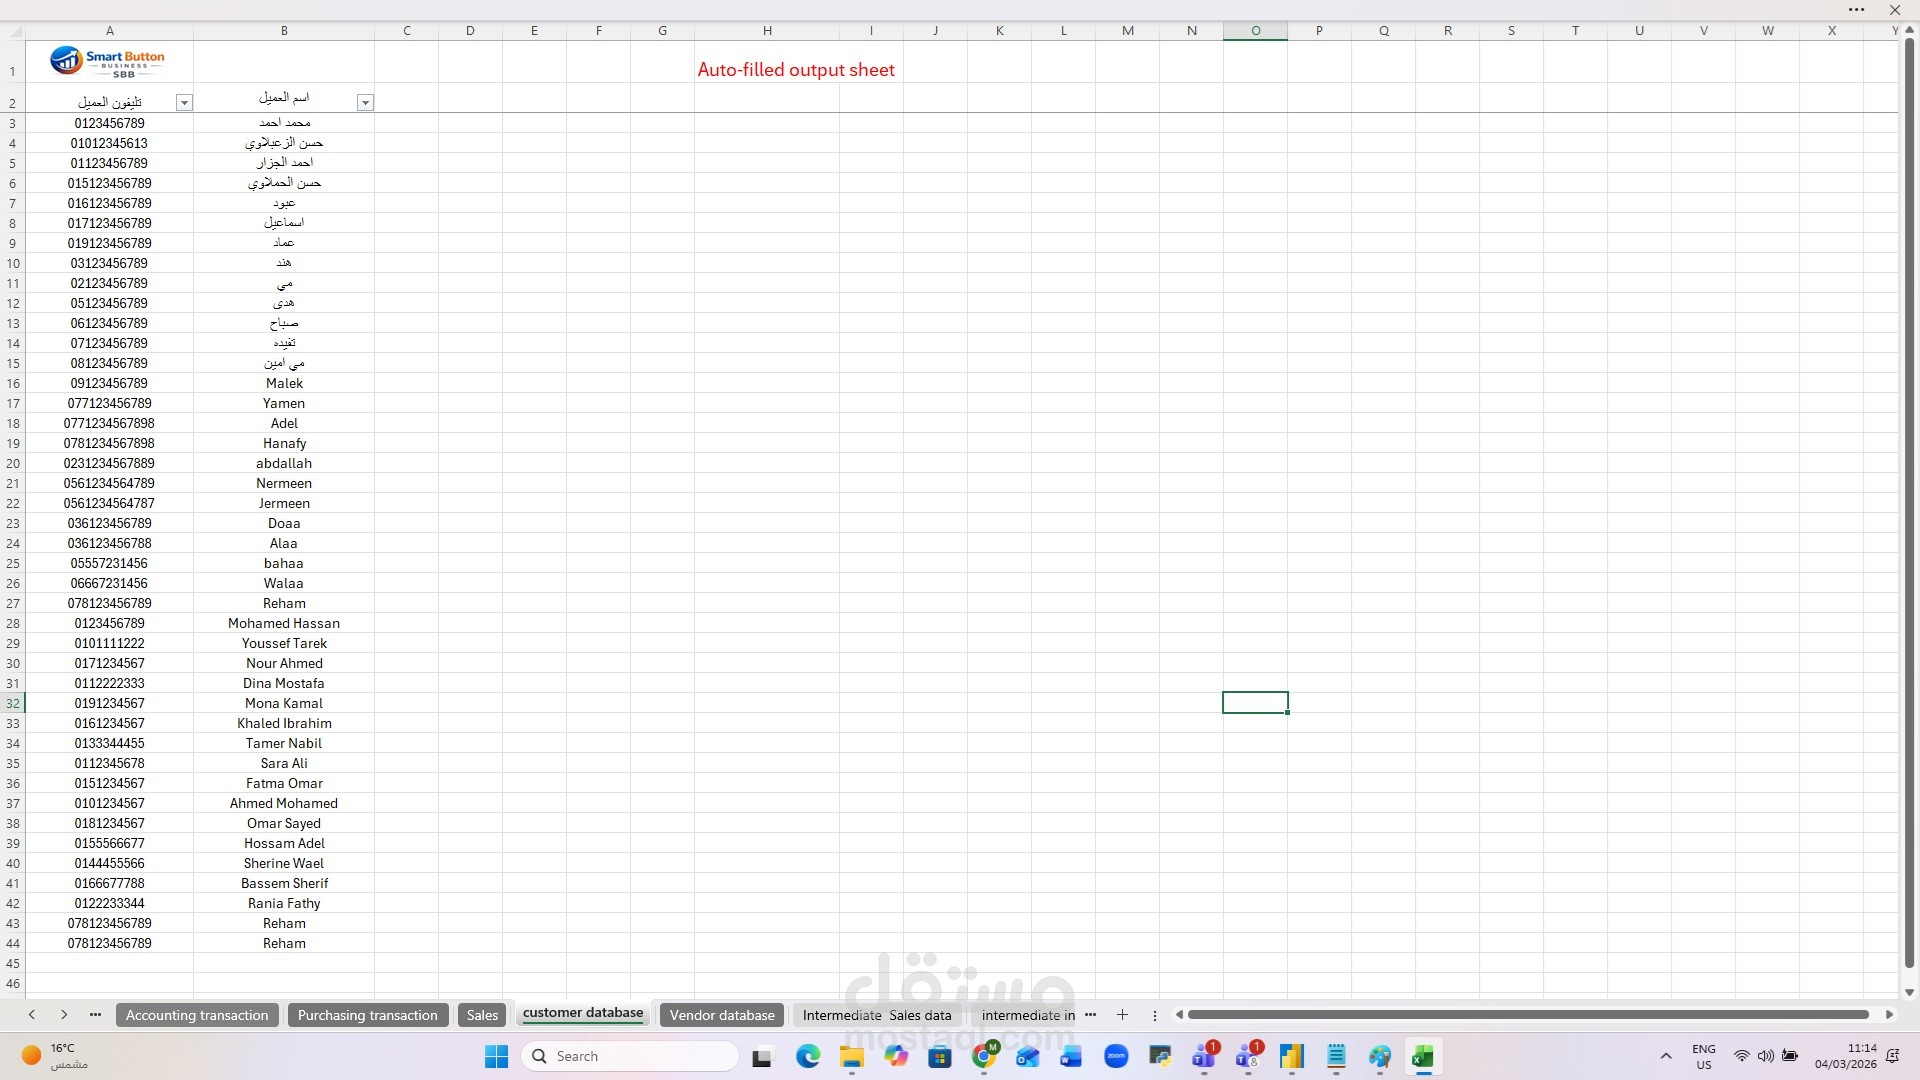The width and height of the screenshot is (1920, 1080).
Task: Open hidden sheets ellipsis left of Accounting tab
Action: (95, 1015)
